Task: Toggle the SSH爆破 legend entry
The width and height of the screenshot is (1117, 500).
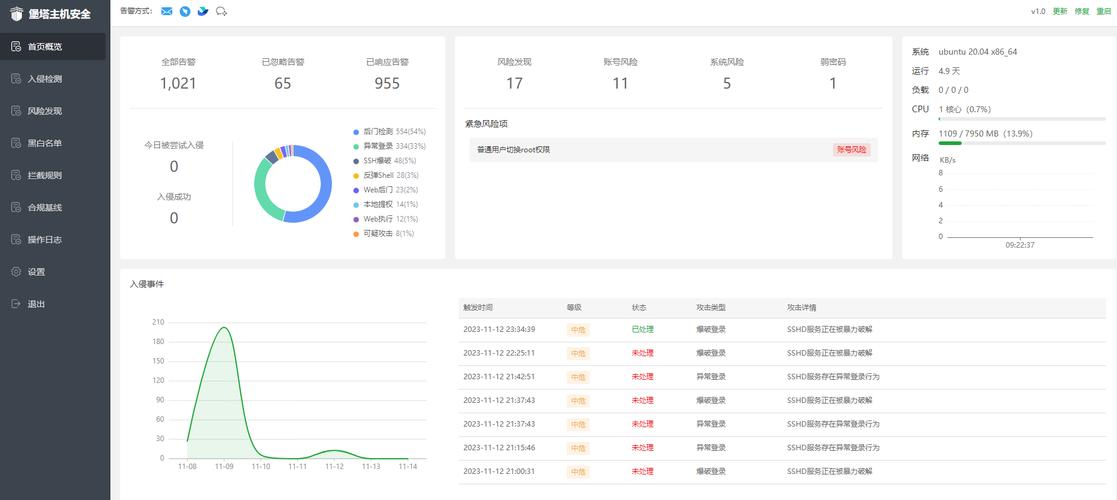Action: [x=383, y=160]
